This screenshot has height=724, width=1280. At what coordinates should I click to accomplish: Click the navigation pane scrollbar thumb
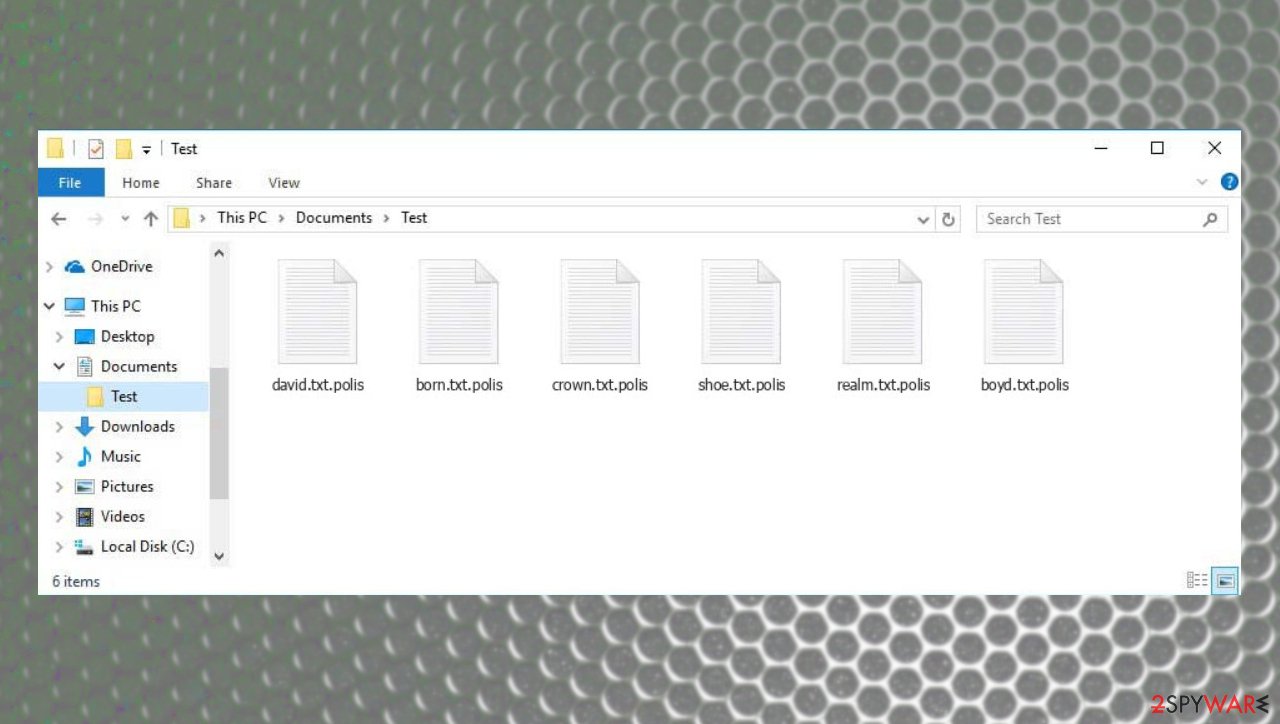pyautogui.click(x=219, y=433)
